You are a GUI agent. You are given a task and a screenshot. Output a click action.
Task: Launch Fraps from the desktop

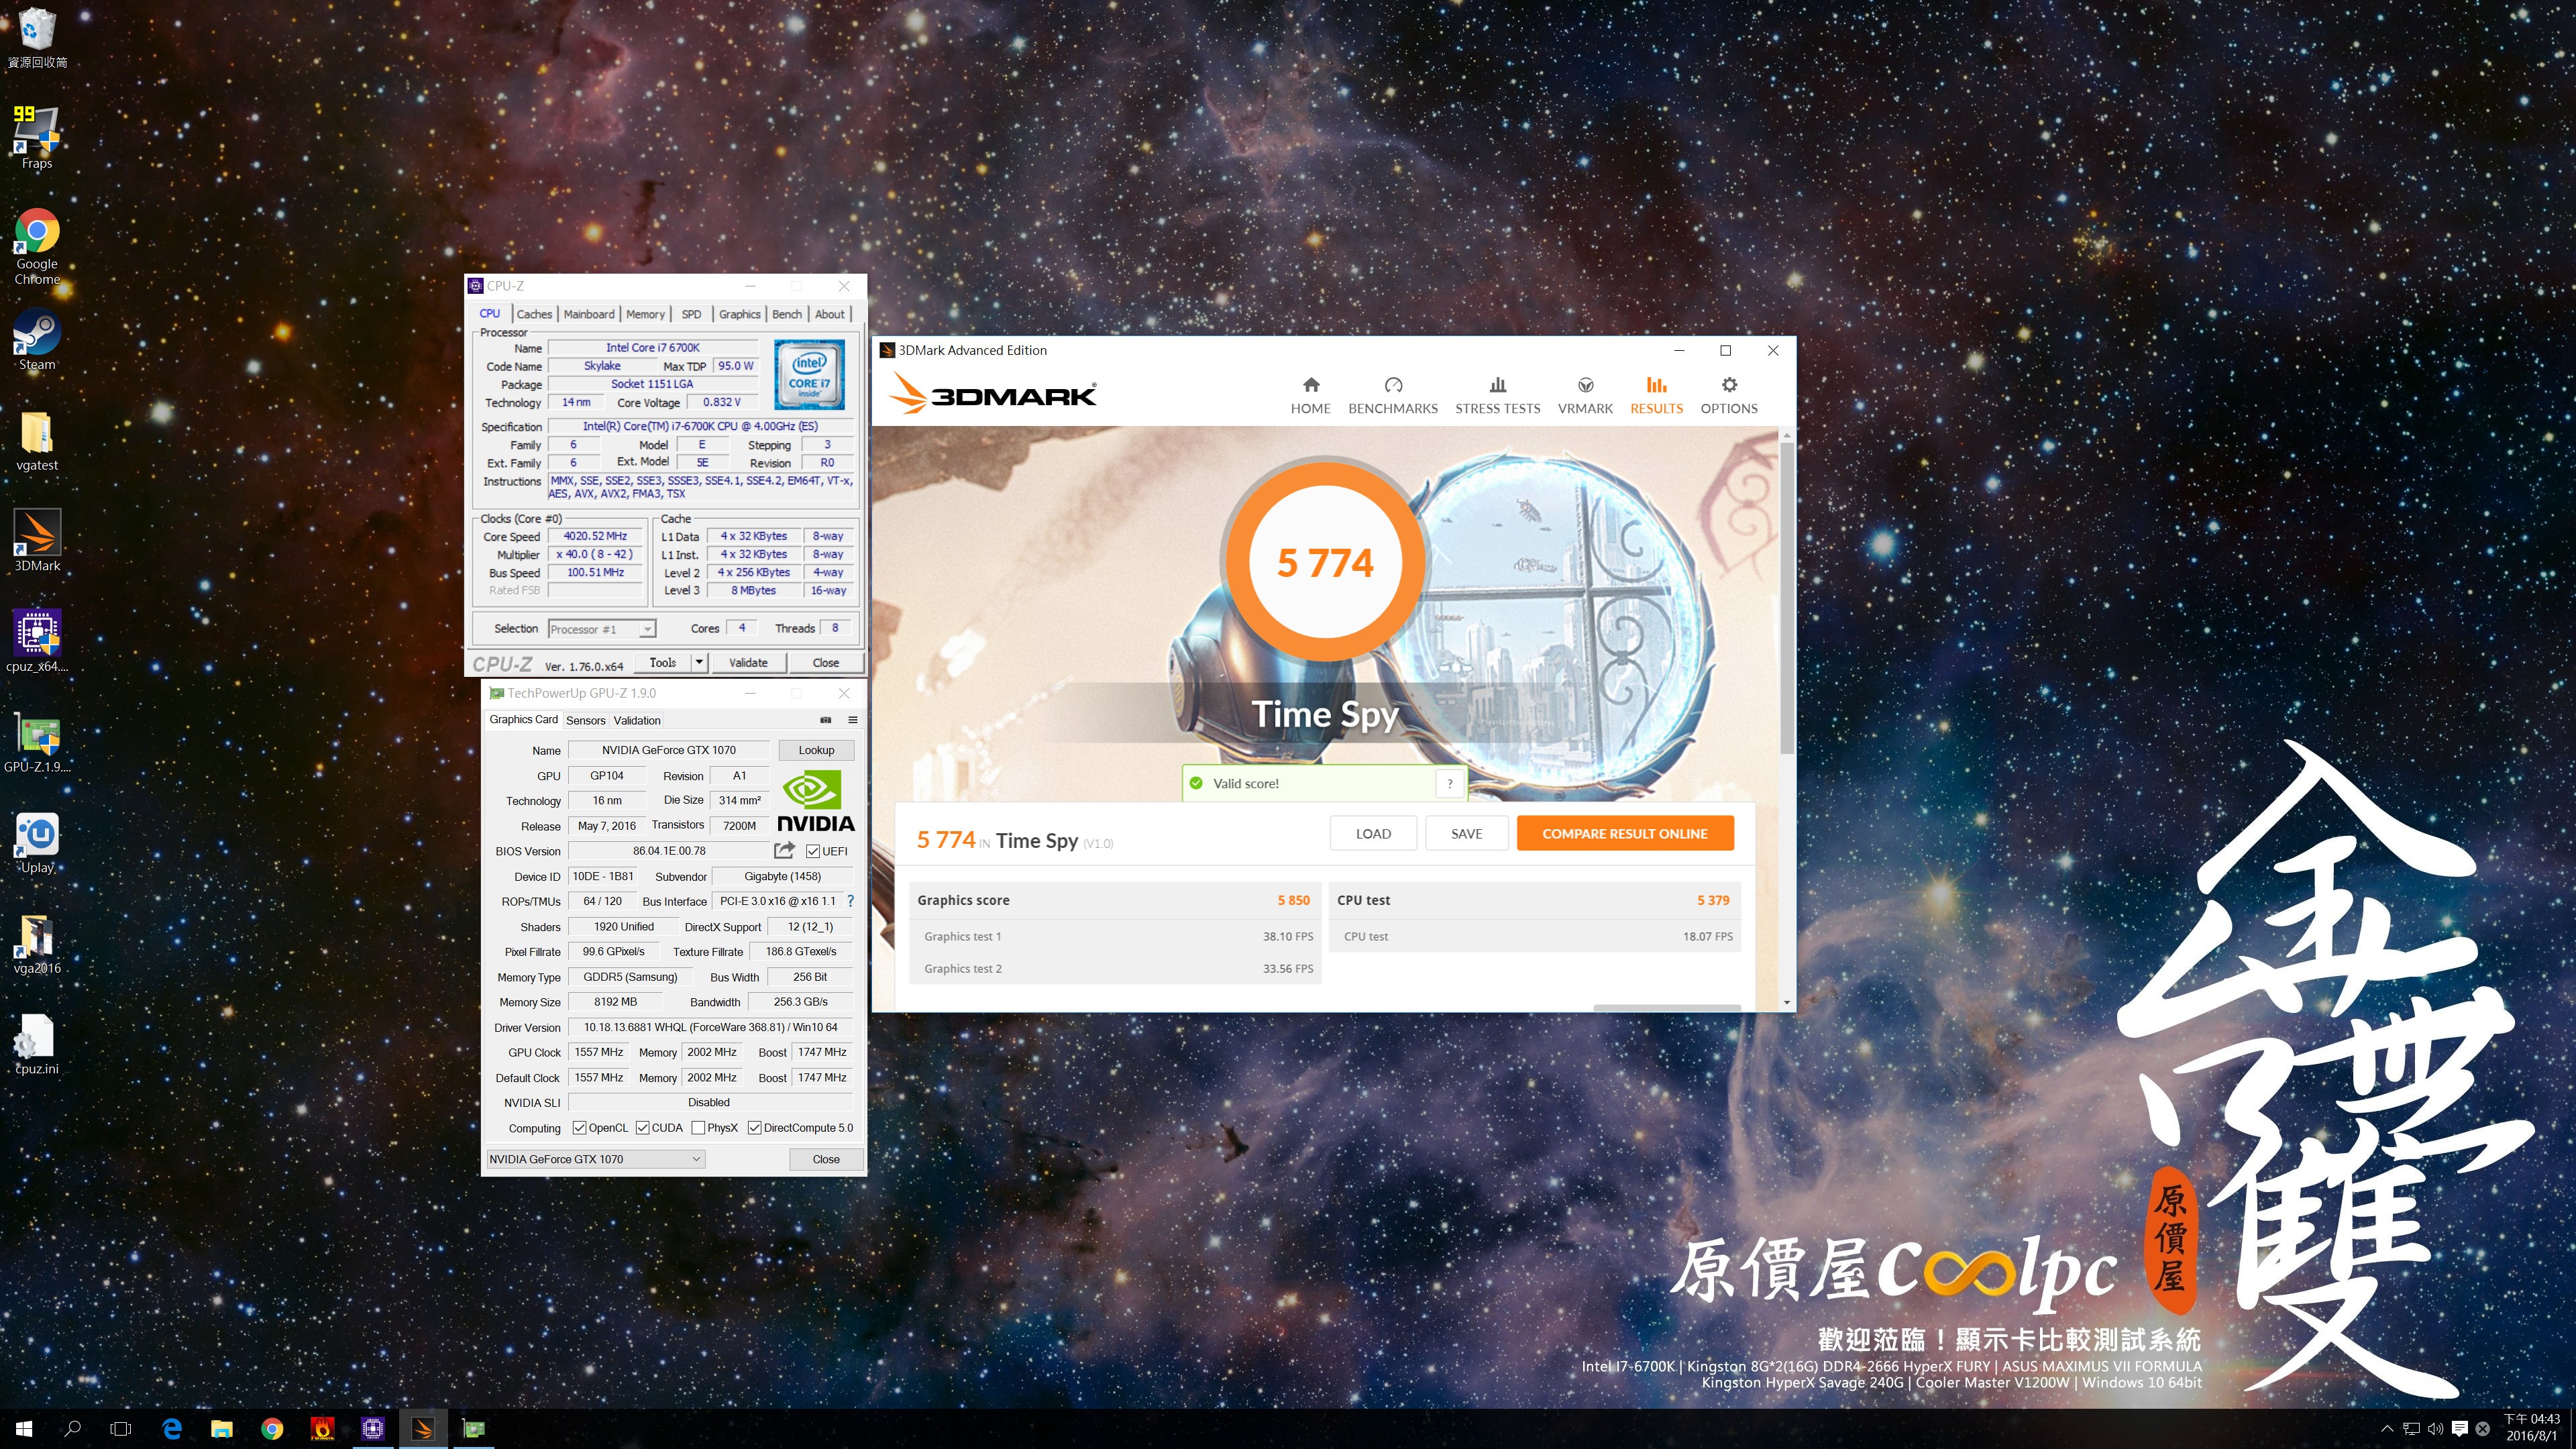click(37, 137)
